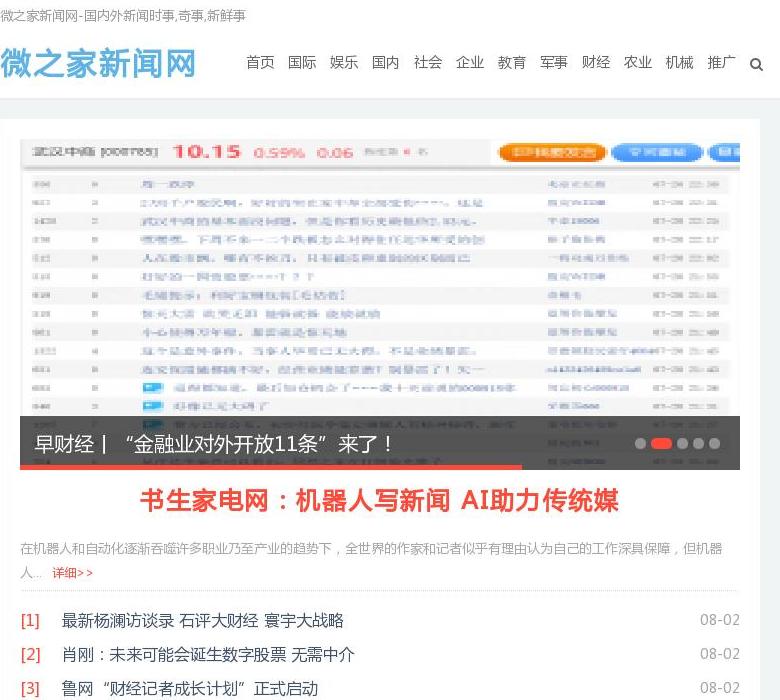780x700 pixels.
Task: Open the 农业 section
Action: [x=638, y=63]
